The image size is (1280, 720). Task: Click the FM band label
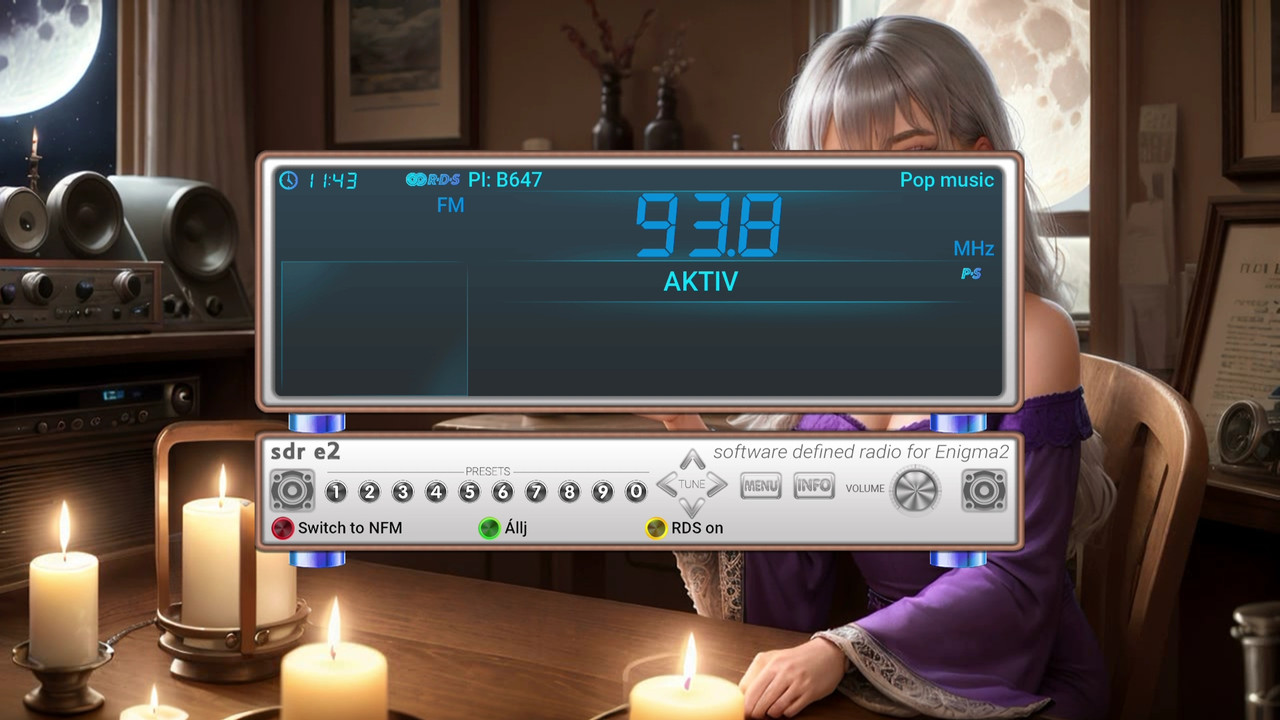coord(451,205)
